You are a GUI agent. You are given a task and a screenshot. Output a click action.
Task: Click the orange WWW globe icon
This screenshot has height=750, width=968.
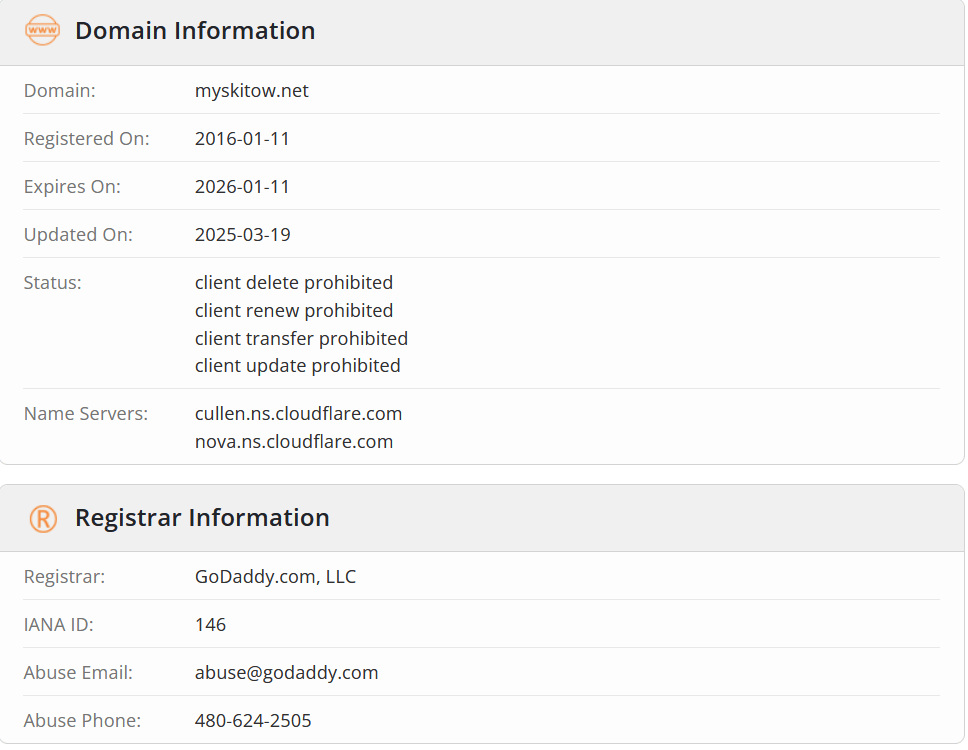[x=43, y=31]
